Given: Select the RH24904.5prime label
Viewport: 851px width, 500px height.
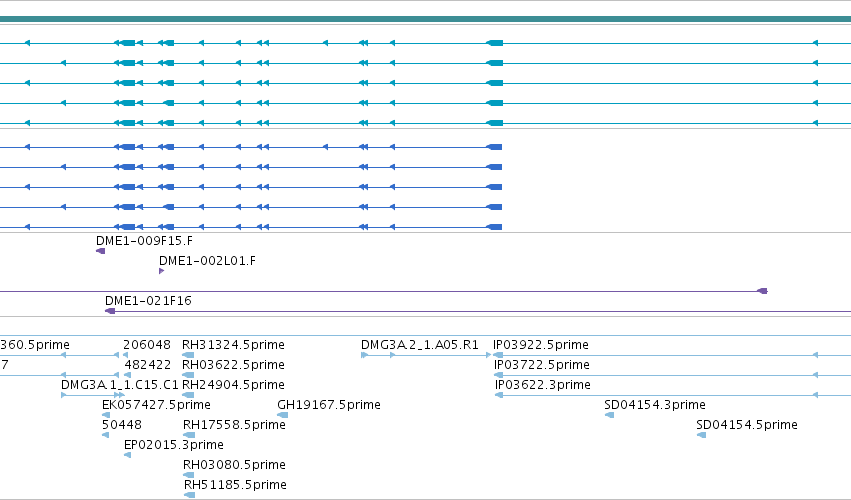Looking at the screenshot, I should tap(233, 385).
